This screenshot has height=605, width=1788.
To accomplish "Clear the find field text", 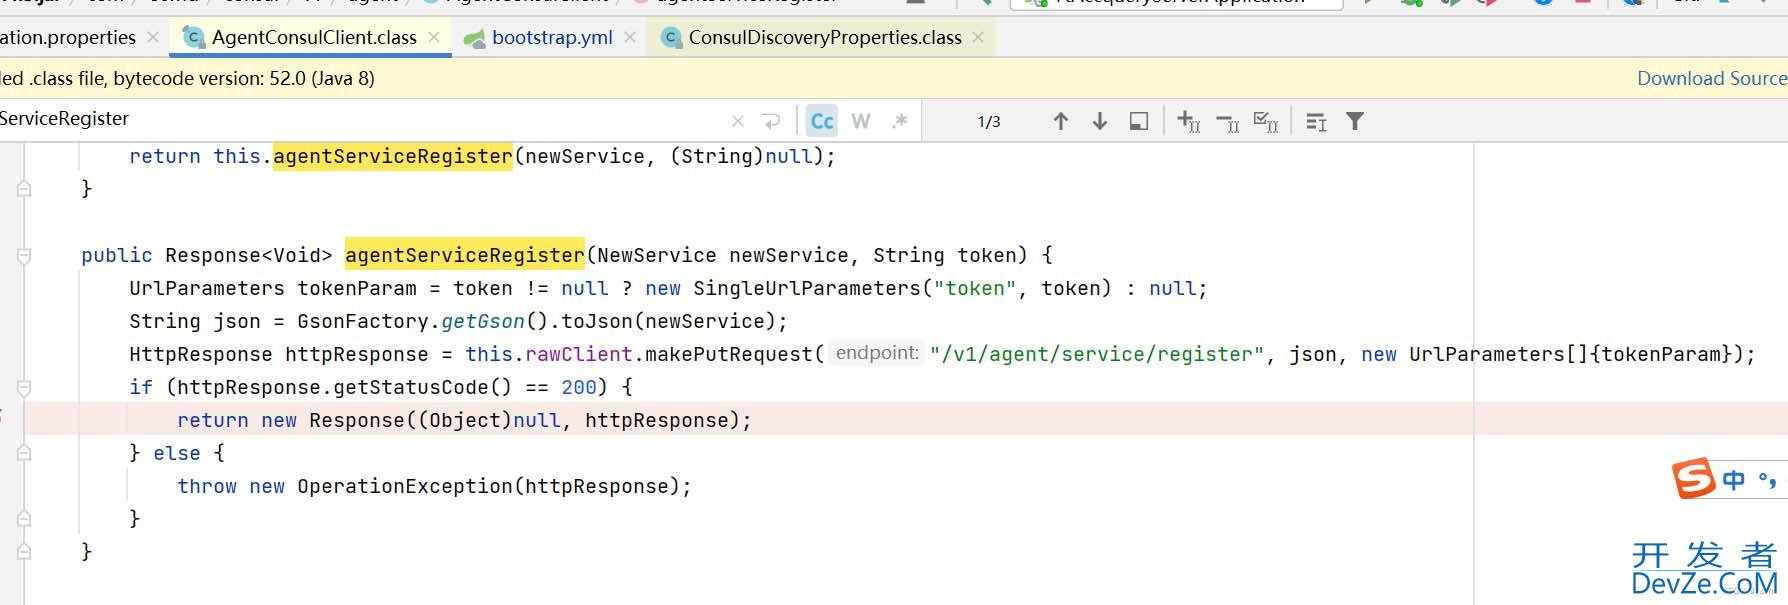I will click(738, 121).
